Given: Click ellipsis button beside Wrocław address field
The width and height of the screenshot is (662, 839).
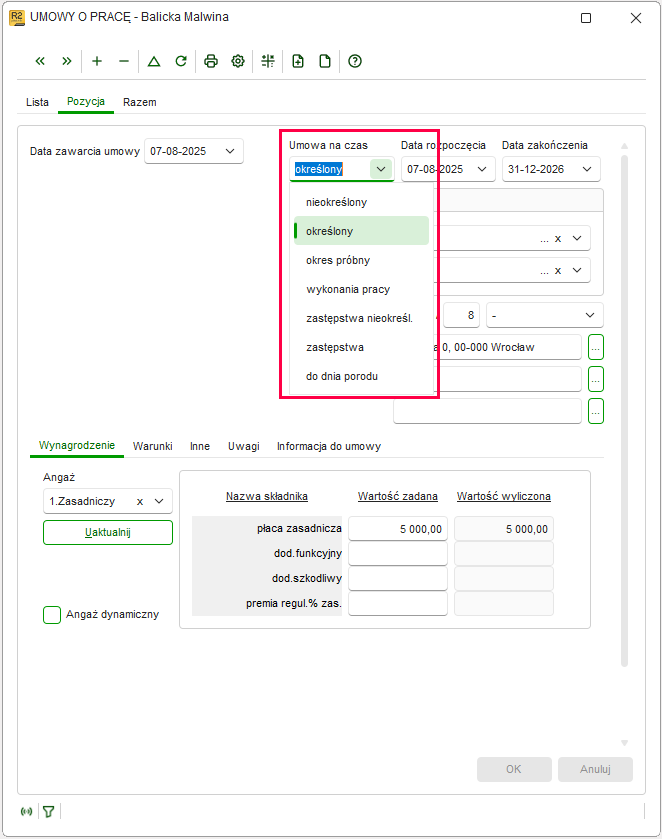Looking at the screenshot, I should coord(596,347).
